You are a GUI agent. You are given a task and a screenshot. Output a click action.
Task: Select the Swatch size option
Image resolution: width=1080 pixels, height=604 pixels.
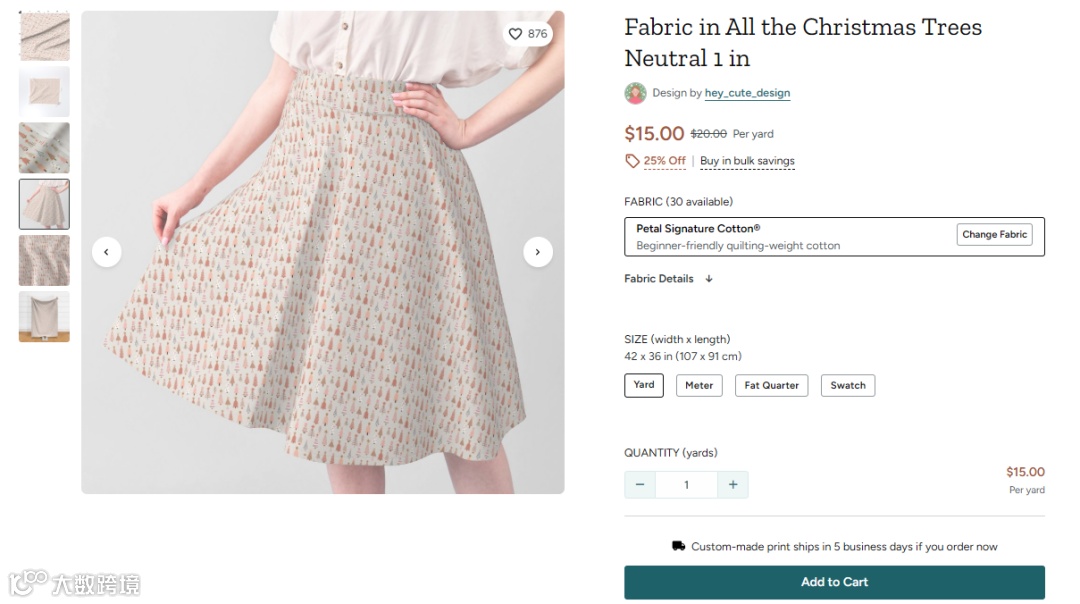[848, 385]
